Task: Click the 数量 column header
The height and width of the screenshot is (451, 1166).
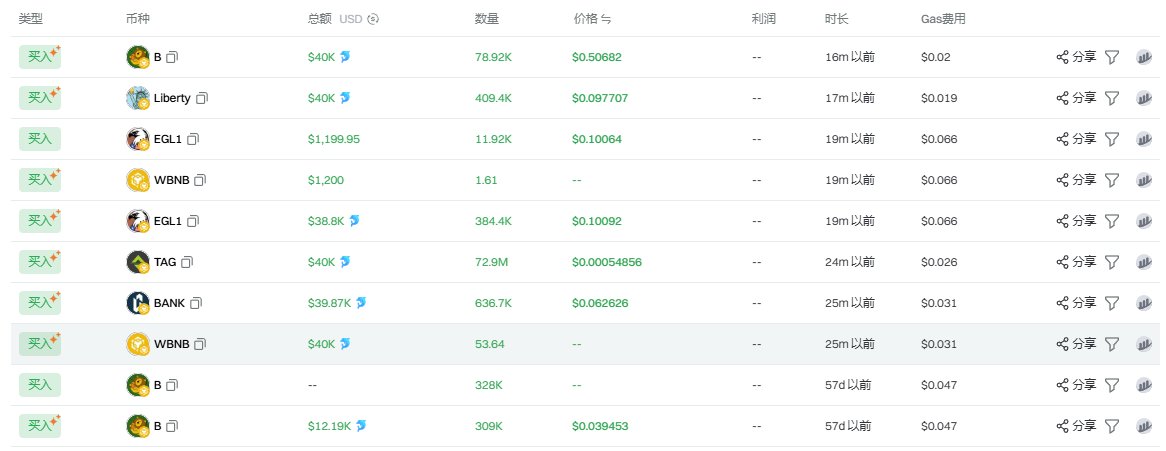Action: point(486,19)
